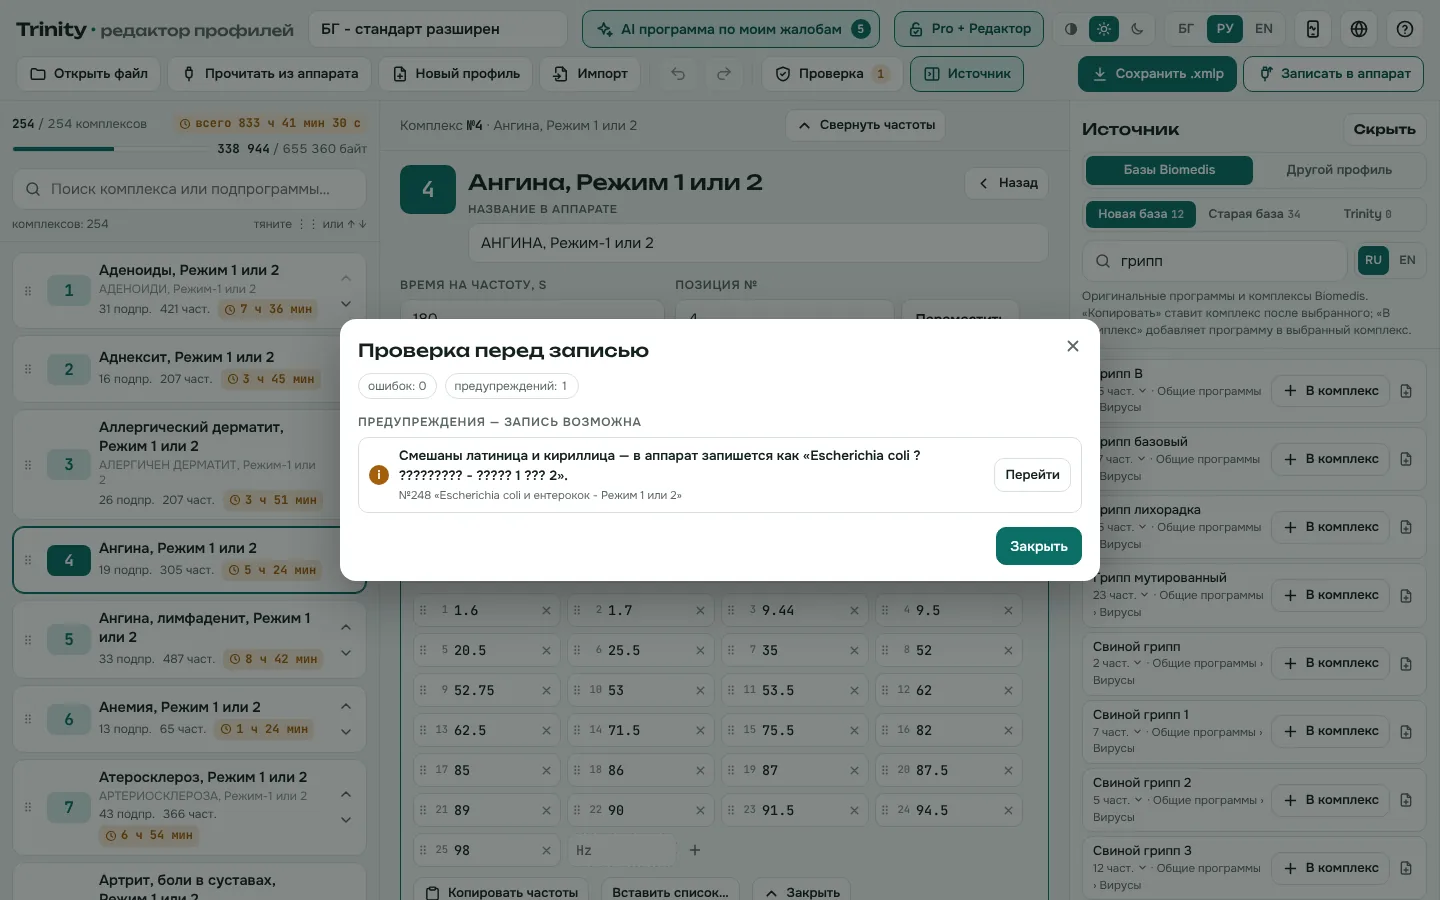Switch to the Trinity 0 tab
The image size is (1440, 900).
(x=1367, y=214)
